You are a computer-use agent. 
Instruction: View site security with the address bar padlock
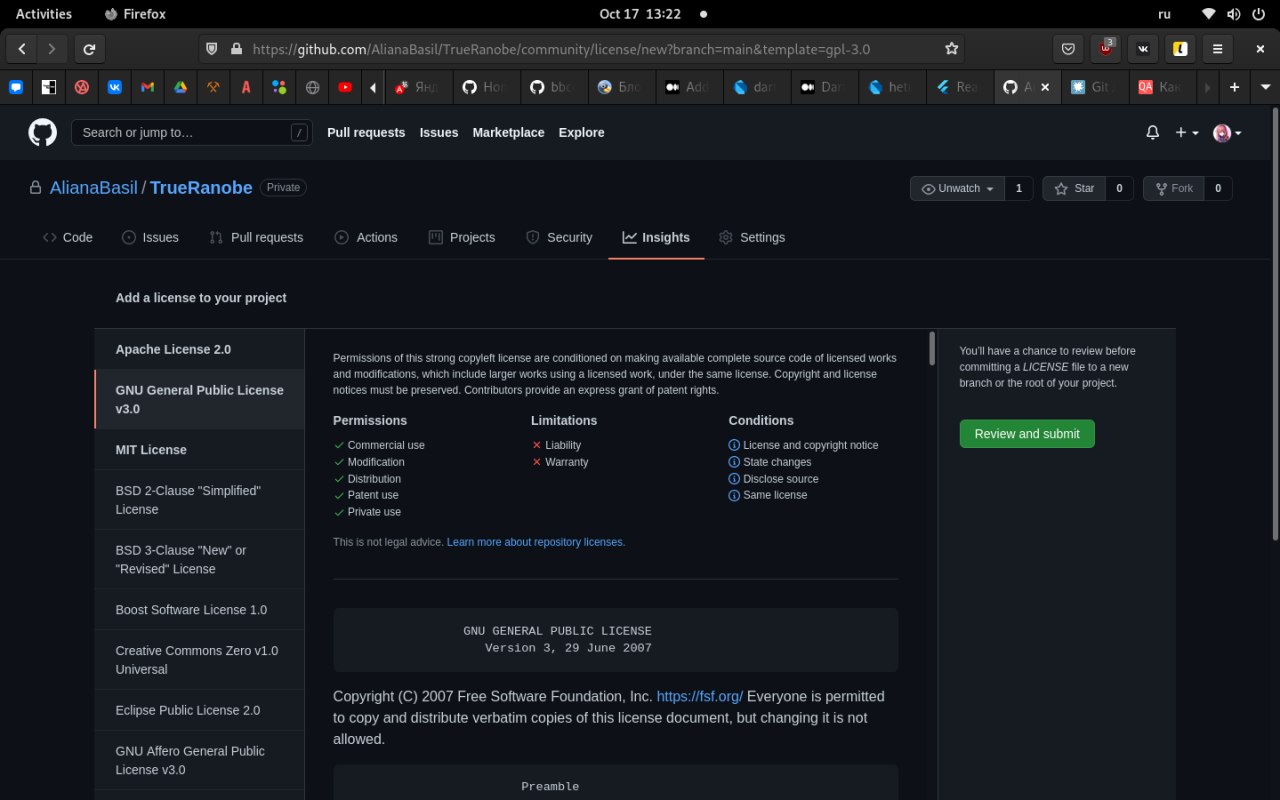click(x=236, y=48)
